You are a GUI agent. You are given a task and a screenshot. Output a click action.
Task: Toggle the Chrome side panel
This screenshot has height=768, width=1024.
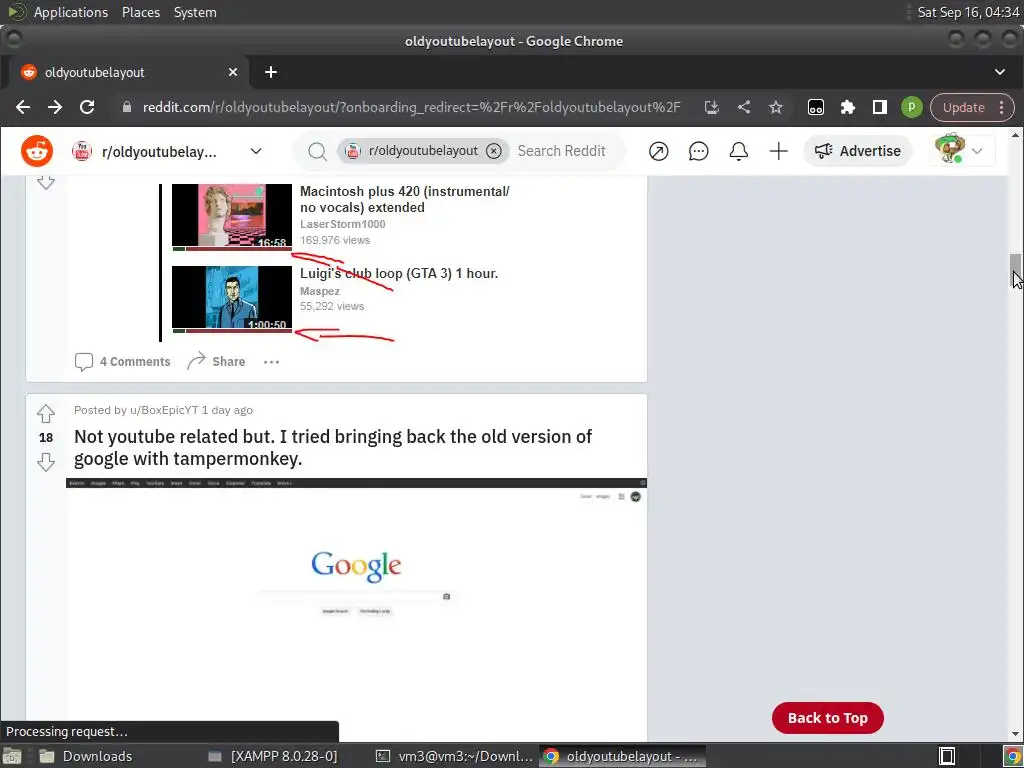880,107
